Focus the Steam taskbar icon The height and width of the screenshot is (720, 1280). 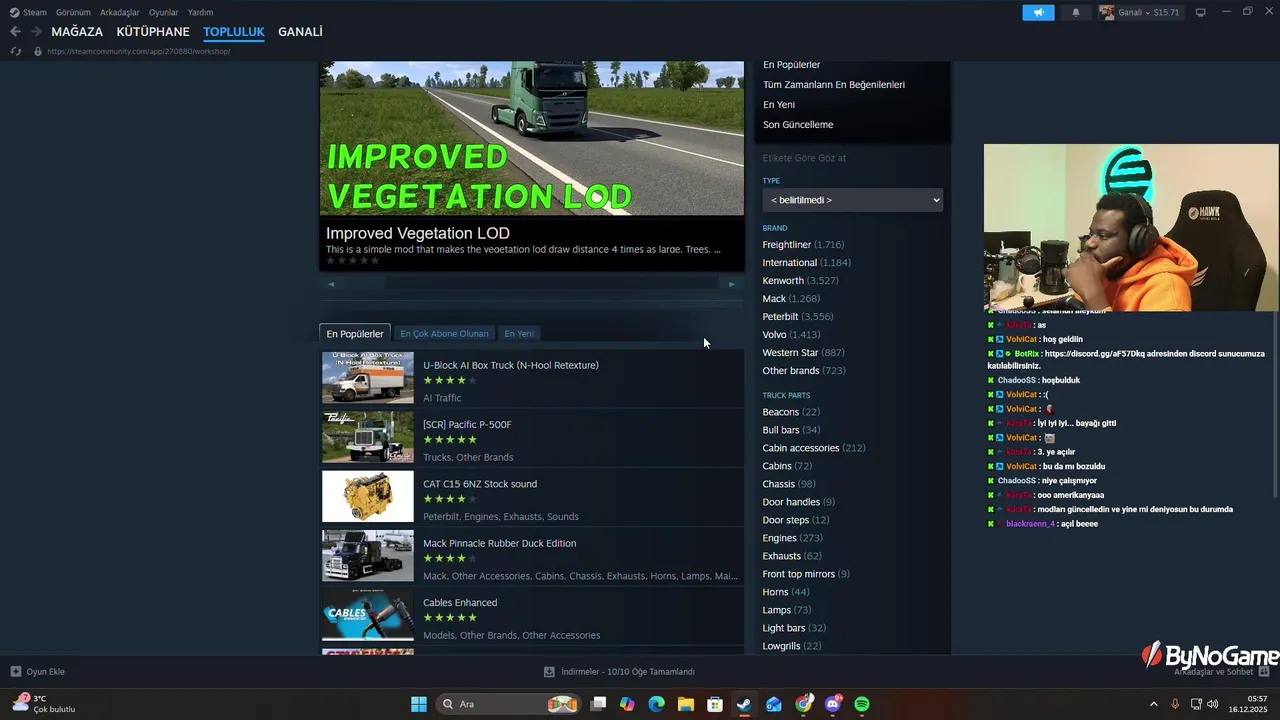744,704
